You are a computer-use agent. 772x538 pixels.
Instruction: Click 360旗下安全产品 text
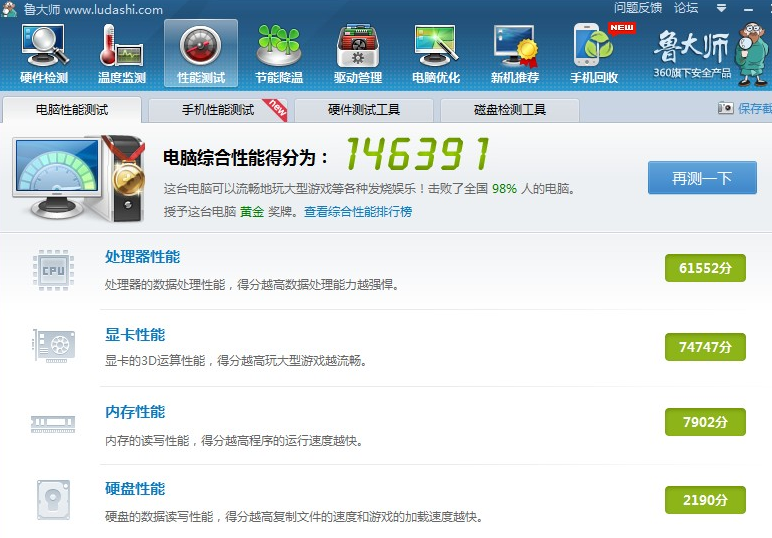692,73
